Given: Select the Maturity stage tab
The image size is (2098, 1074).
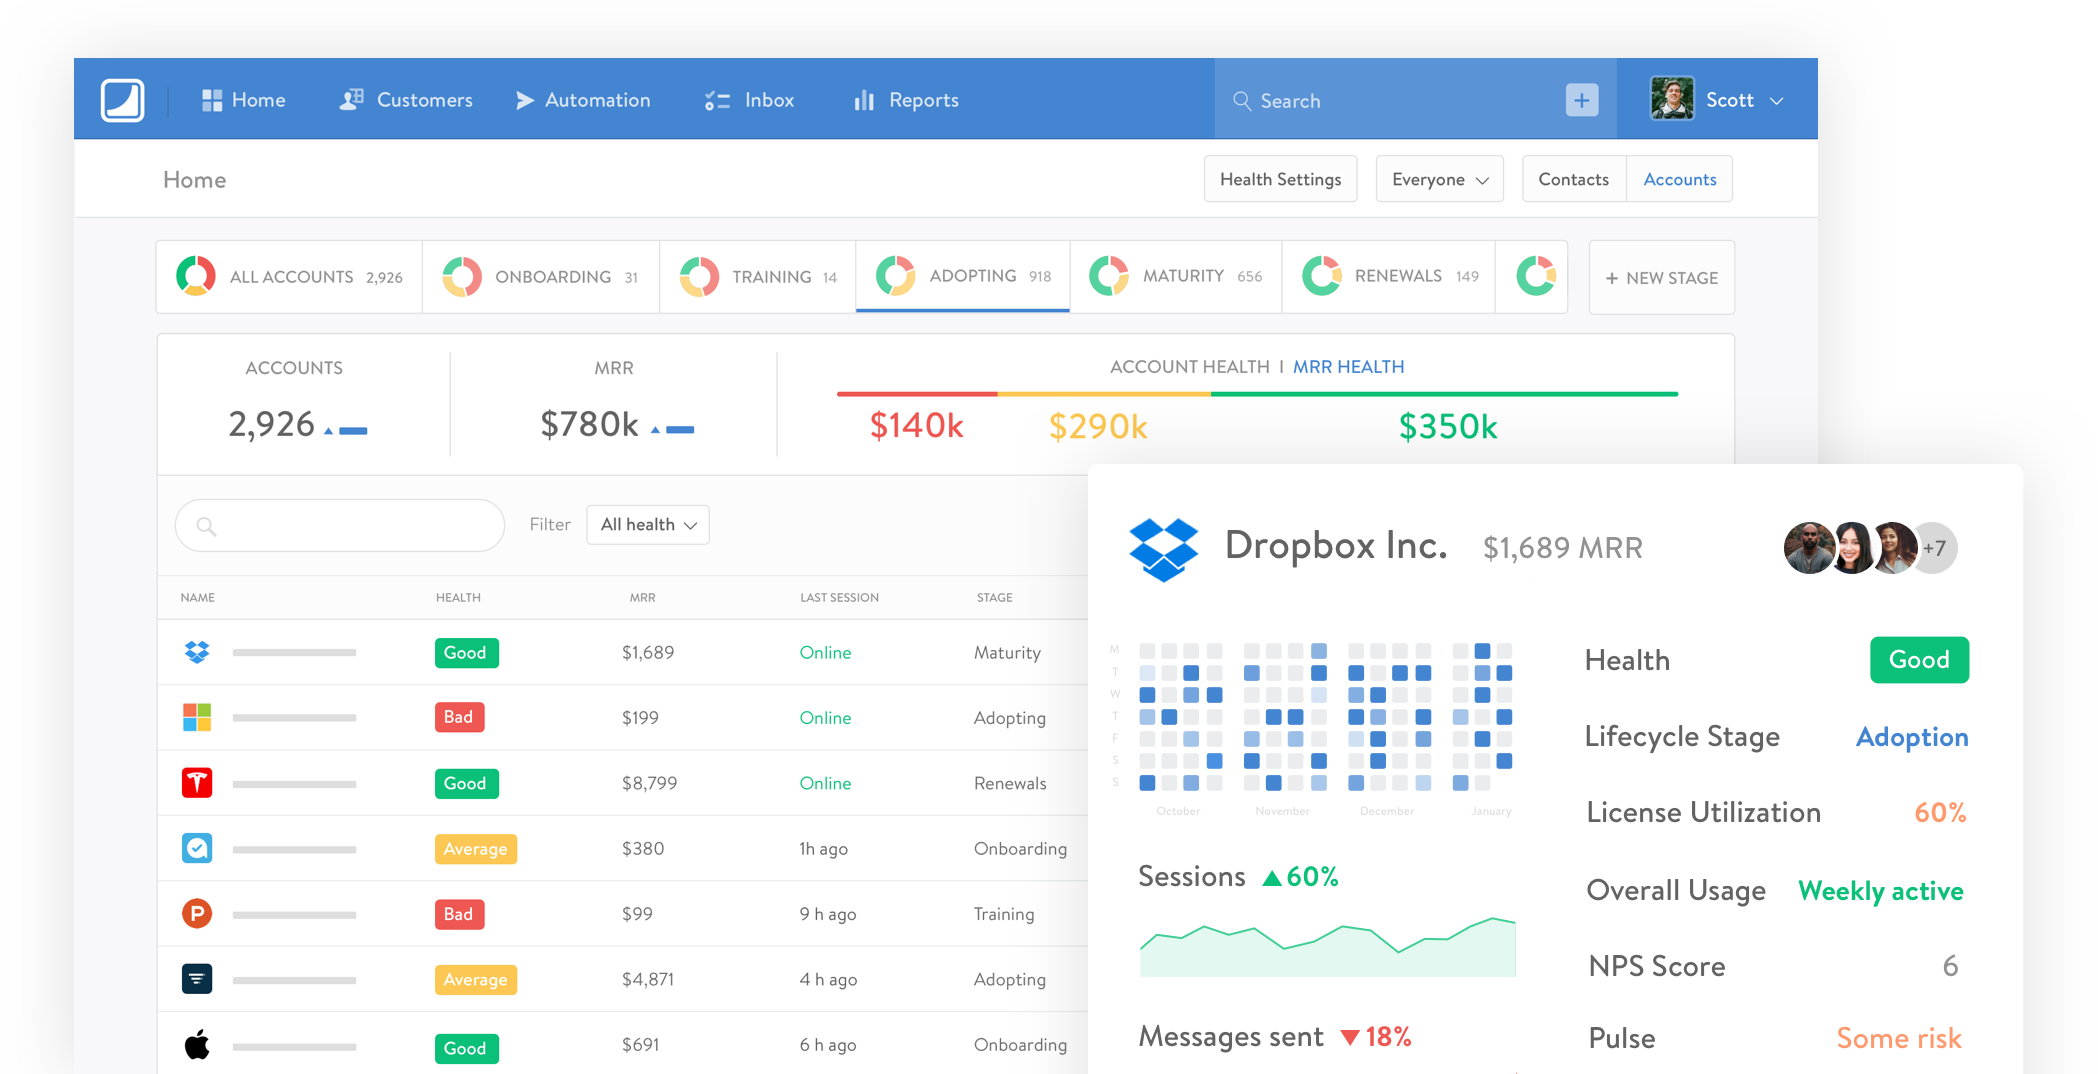Looking at the screenshot, I should (x=1176, y=277).
